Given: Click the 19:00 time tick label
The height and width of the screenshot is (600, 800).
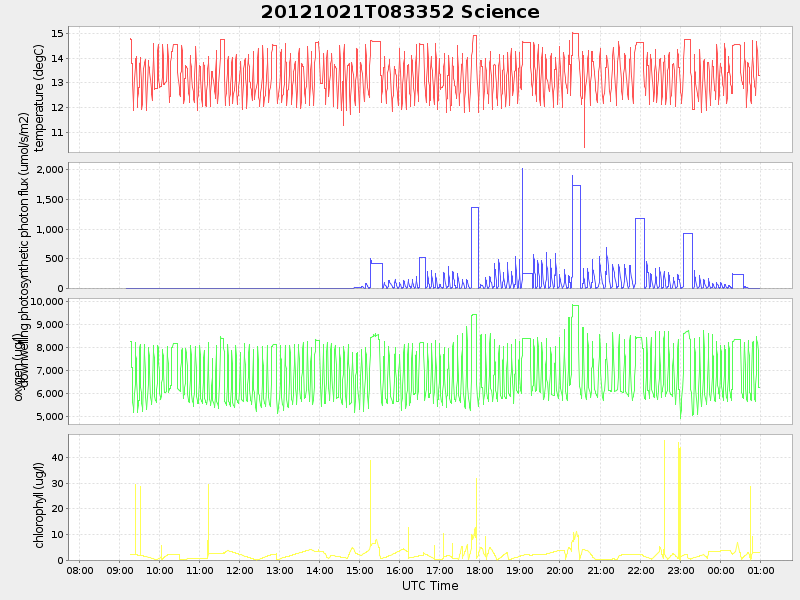Looking at the screenshot, I should click(520, 570).
